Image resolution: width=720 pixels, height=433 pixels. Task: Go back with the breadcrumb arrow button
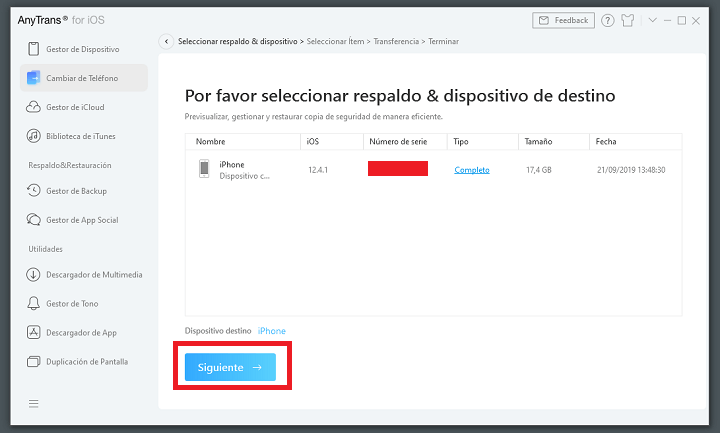(x=166, y=41)
